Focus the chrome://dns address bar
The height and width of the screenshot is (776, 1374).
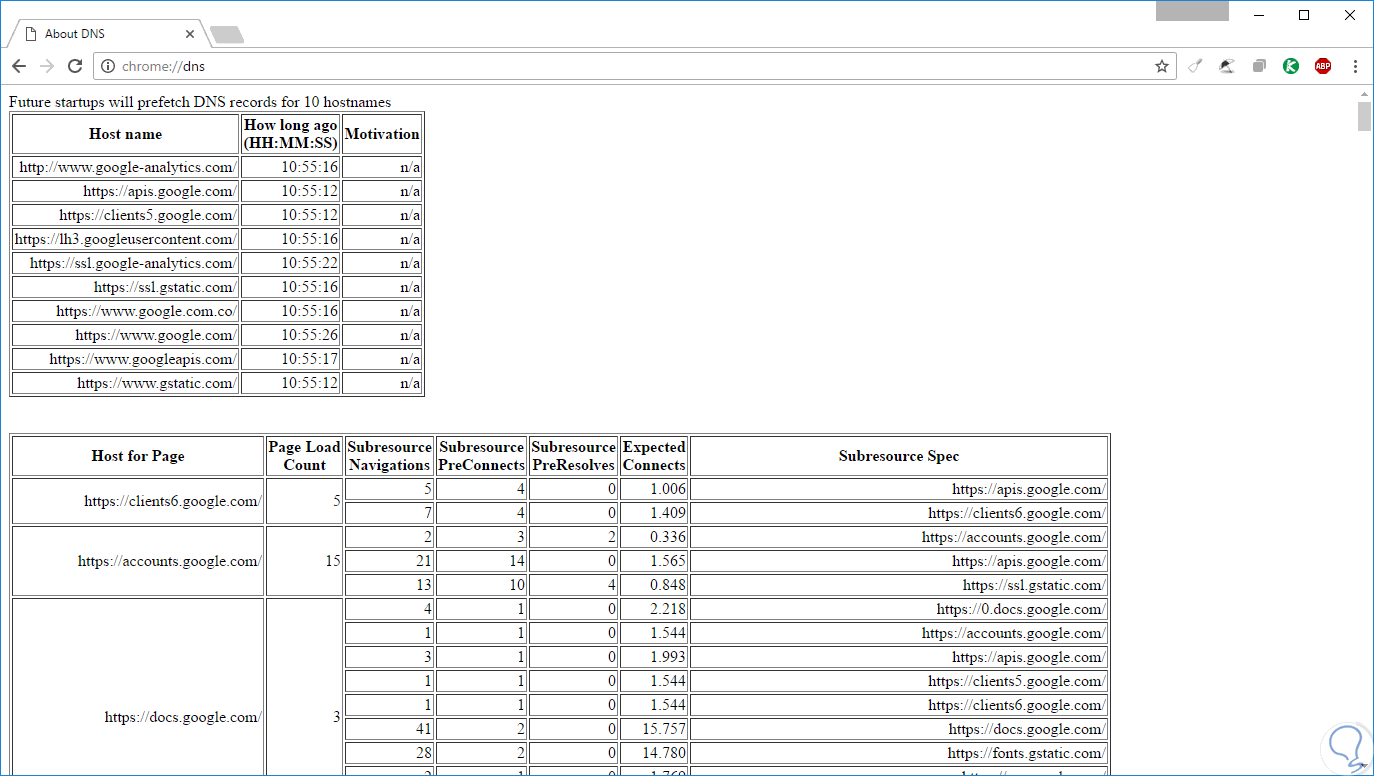coord(635,66)
